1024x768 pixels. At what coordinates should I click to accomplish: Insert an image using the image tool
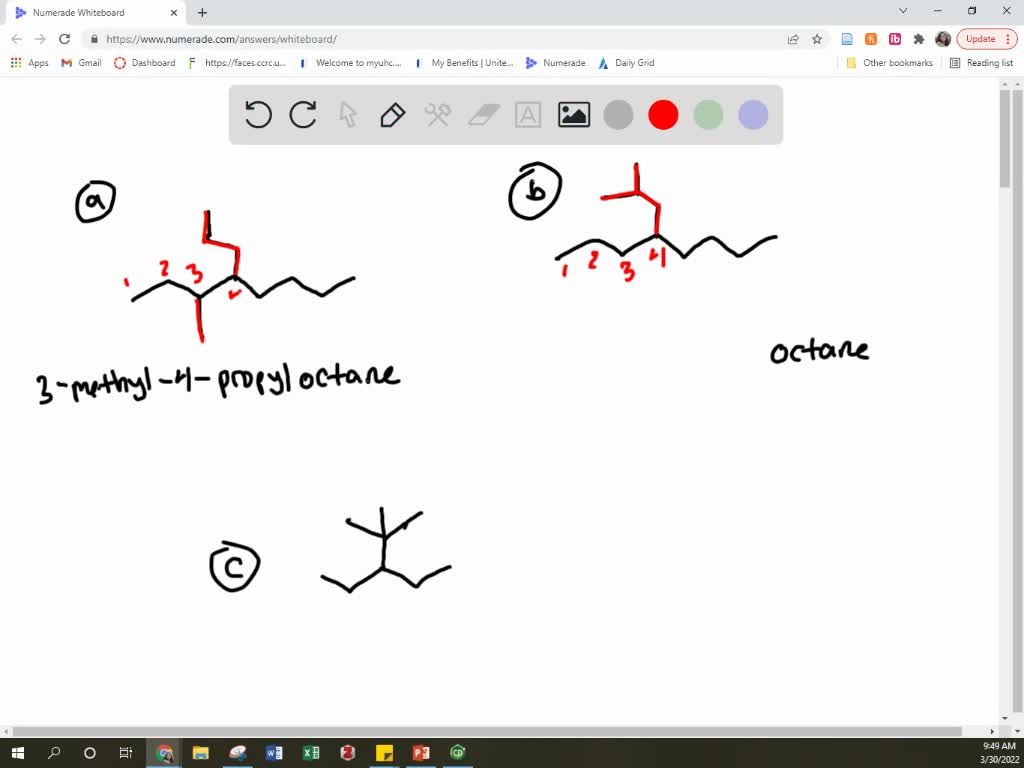[573, 114]
